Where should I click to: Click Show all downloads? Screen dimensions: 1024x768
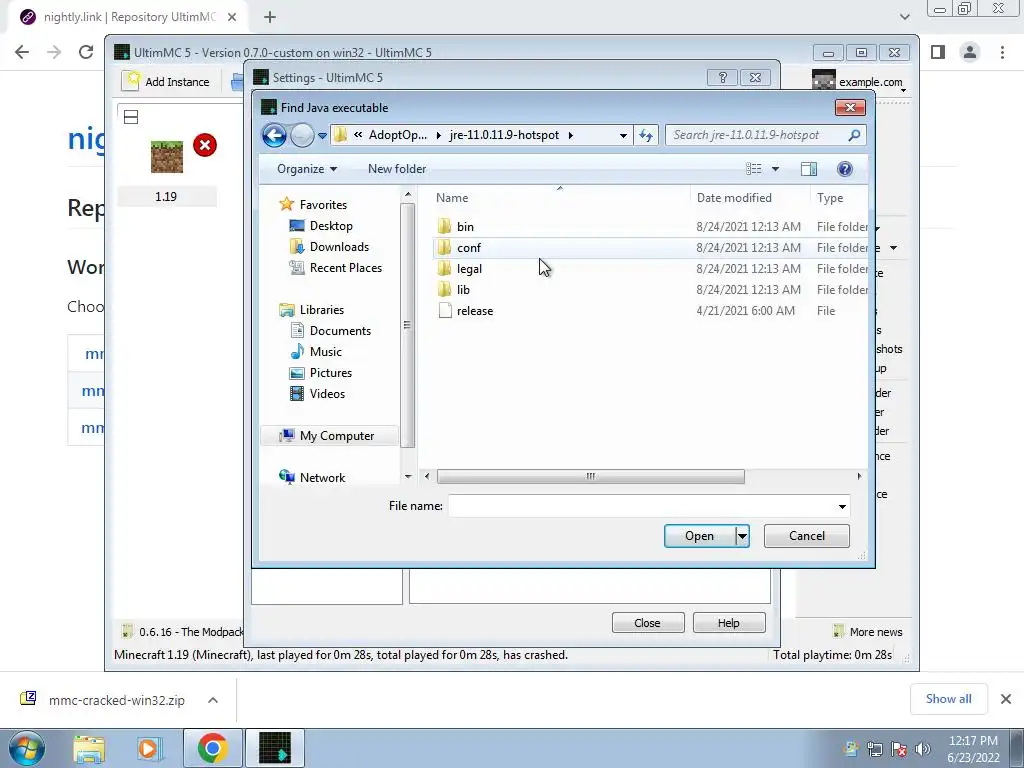click(x=948, y=699)
